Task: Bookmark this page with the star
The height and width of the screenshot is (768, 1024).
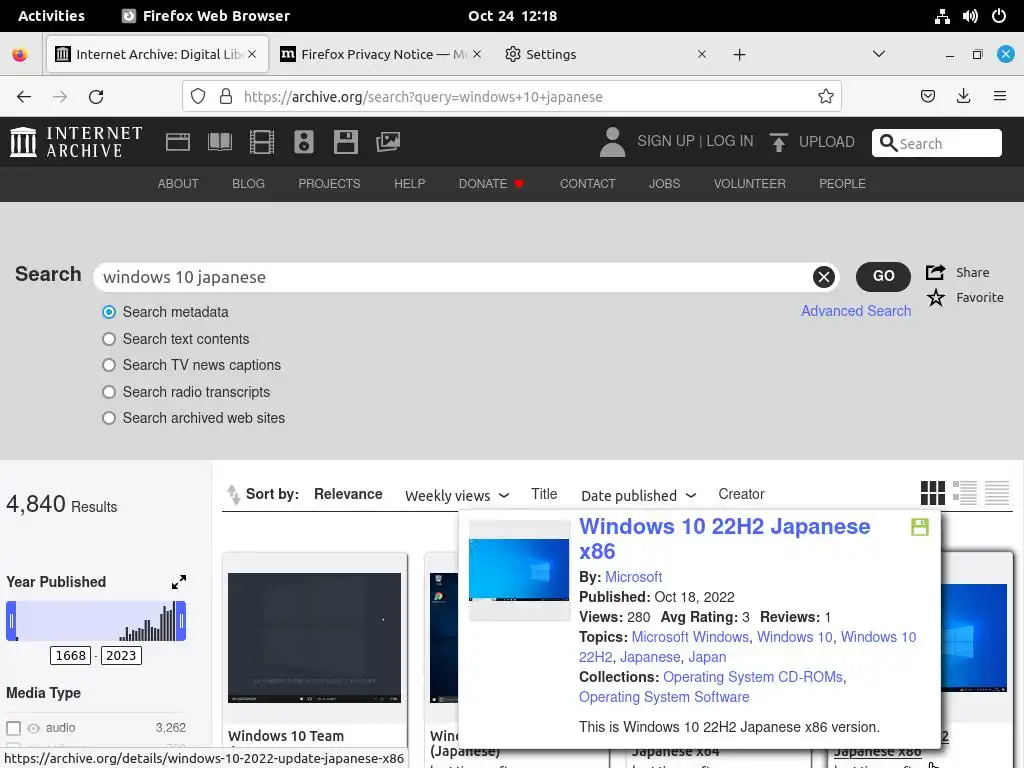Action: pyautogui.click(x=825, y=97)
